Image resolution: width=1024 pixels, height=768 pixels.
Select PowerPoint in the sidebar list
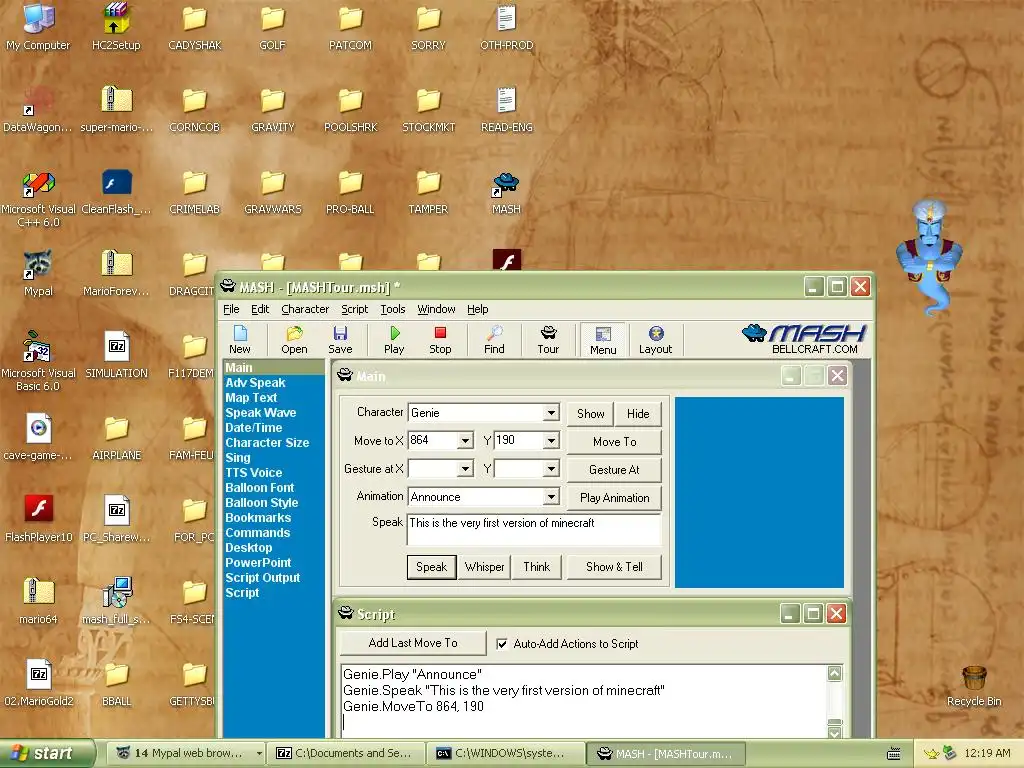pos(258,564)
